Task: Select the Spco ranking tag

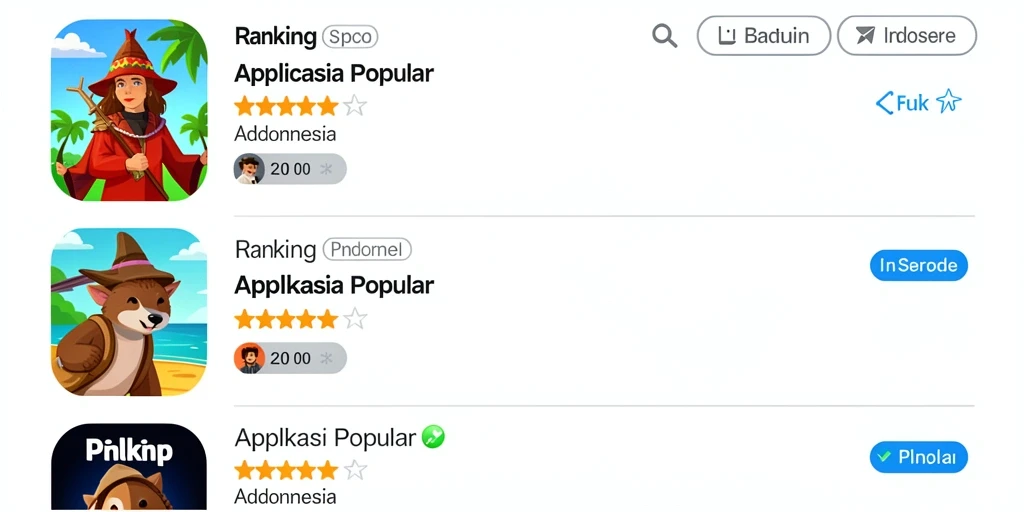Action: 350,37
